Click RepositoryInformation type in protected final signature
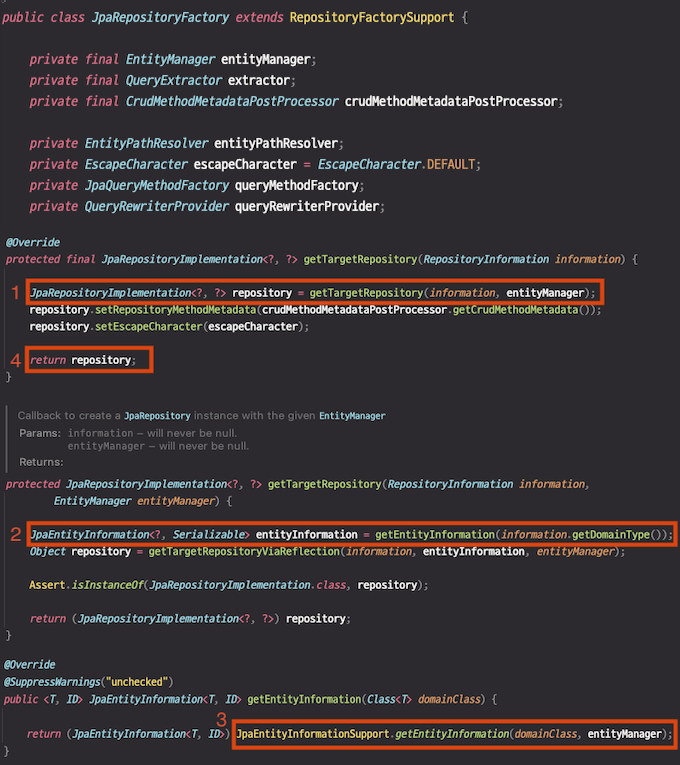The image size is (680, 765). pos(486,259)
